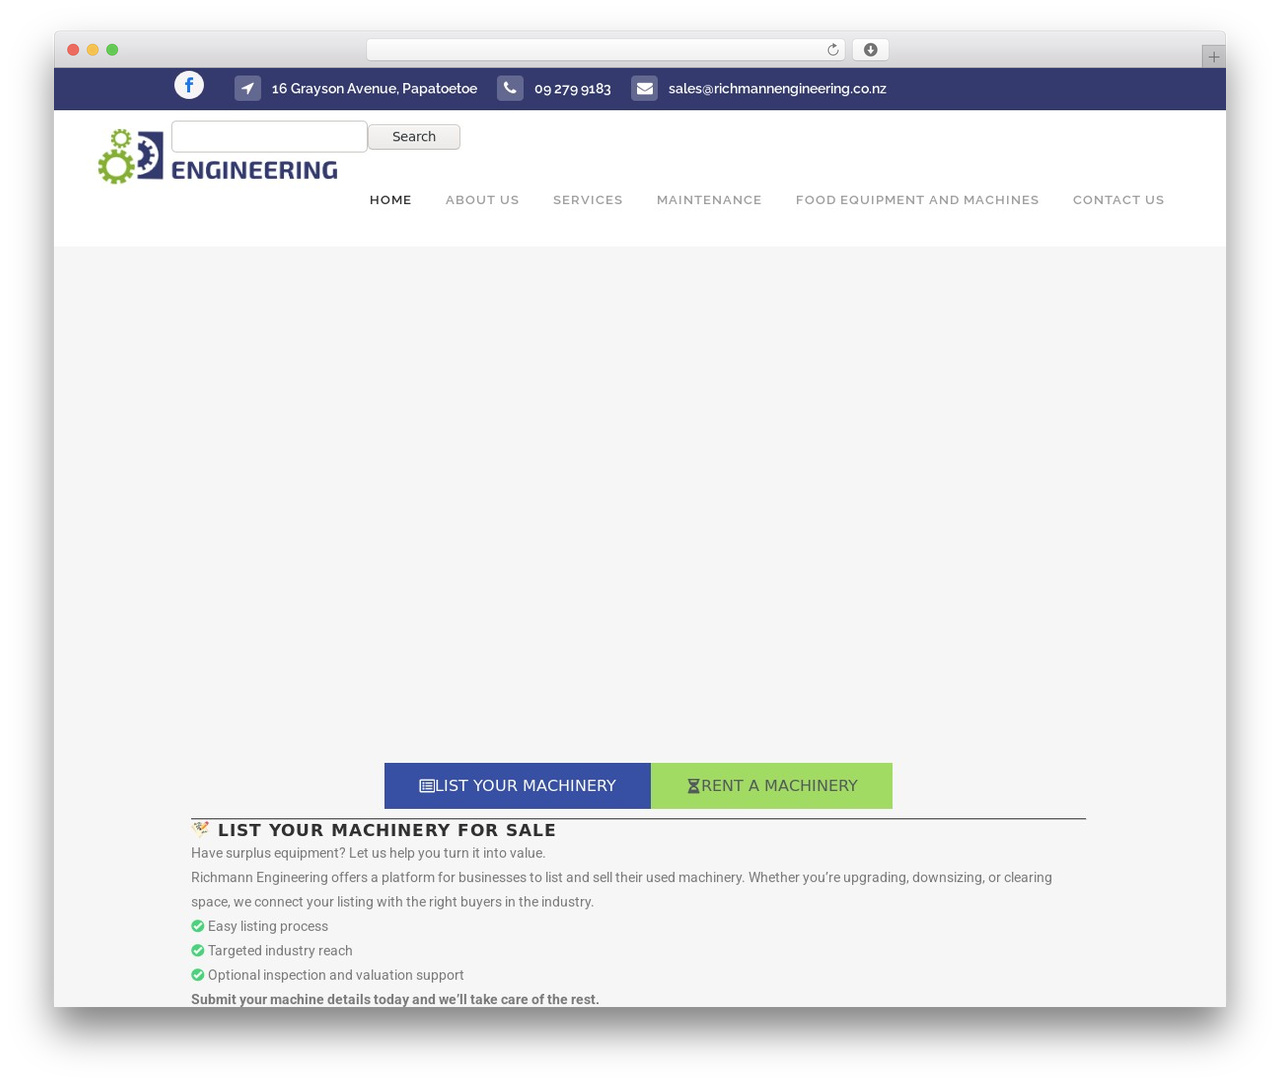Click the 'Easy listing process' bullet text
This screenshot has width=1280, height=1084.
[268, 926]
